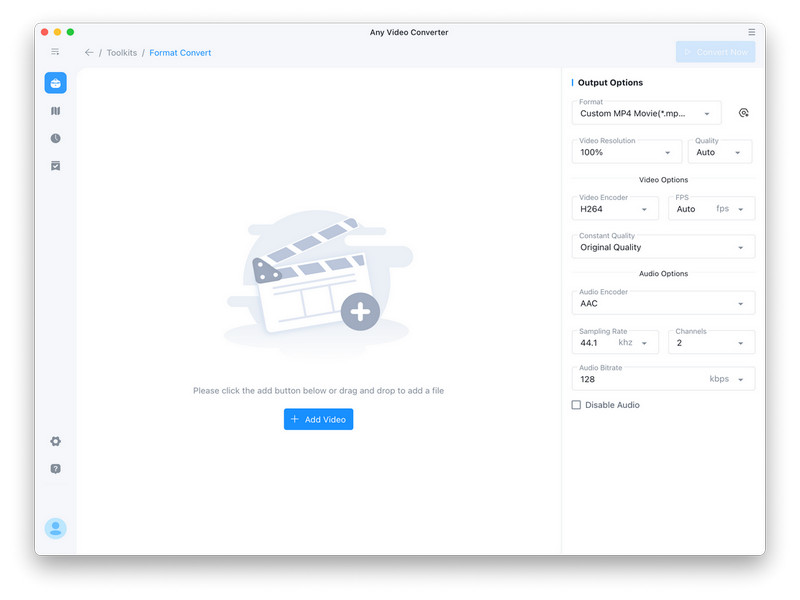Open the task list checkmark icon

56,166
